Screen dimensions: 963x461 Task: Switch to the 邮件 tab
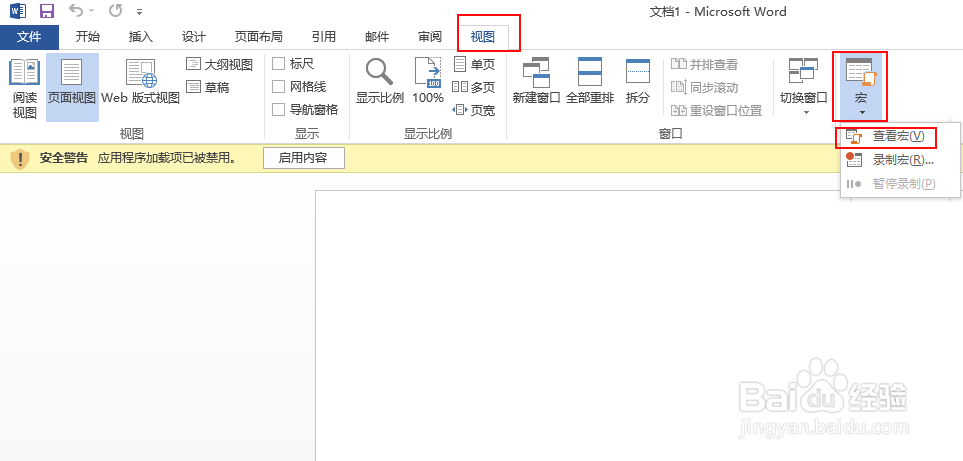pyautogui.click(x=376, y=37)
